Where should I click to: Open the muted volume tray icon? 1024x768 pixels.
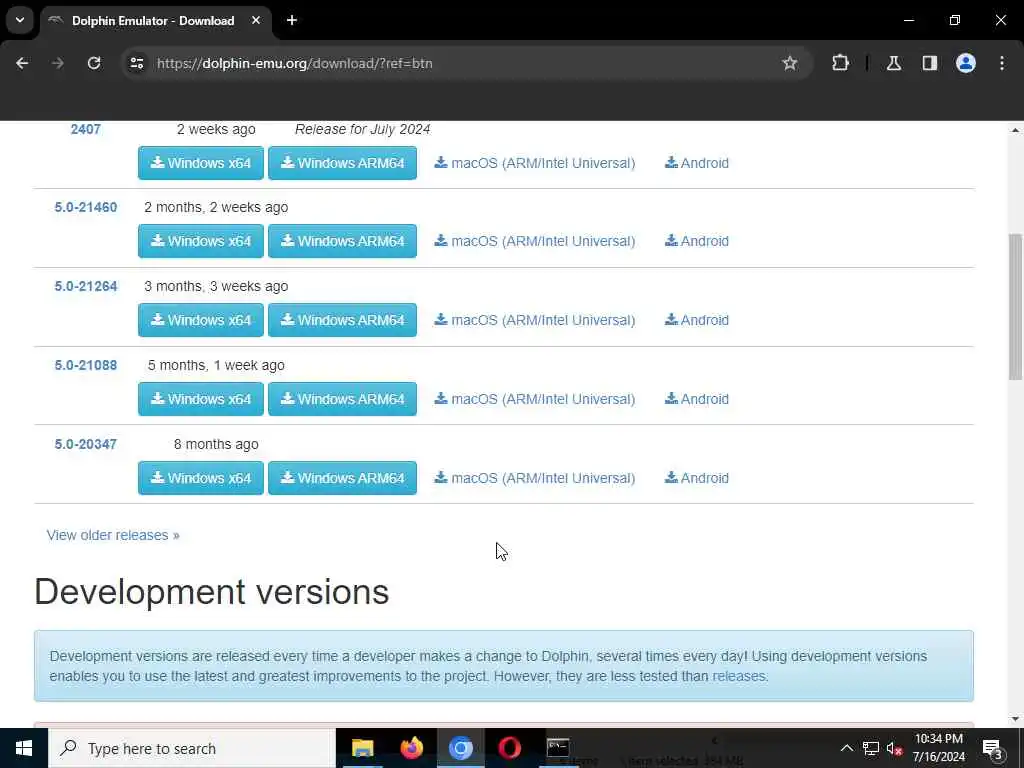click(894, 748)
